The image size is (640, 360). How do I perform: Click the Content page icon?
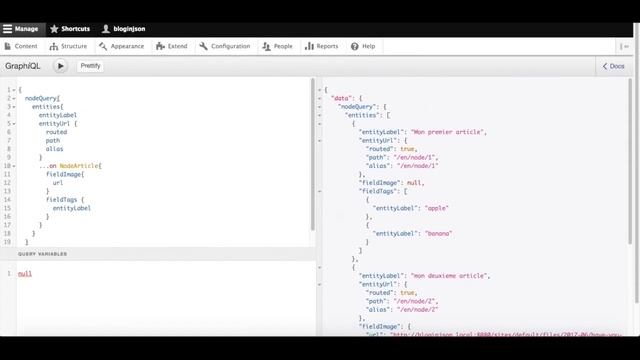[8, 46]
